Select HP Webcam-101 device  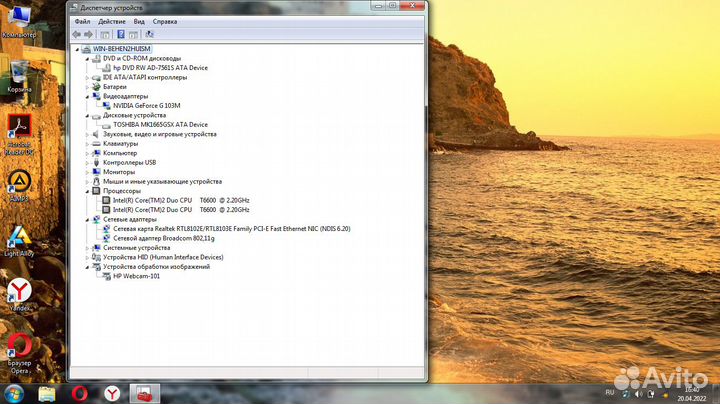click(x=136, y=276)
